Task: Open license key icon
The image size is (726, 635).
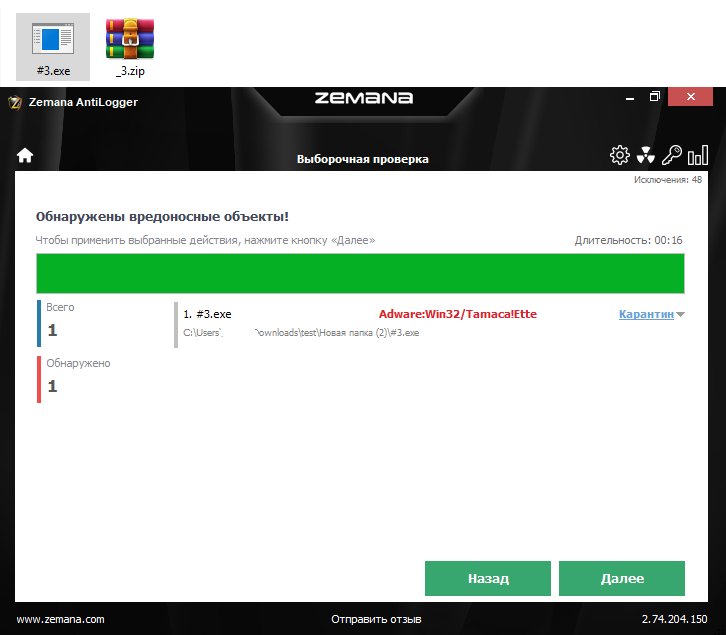Action: (x=671, y=155)
